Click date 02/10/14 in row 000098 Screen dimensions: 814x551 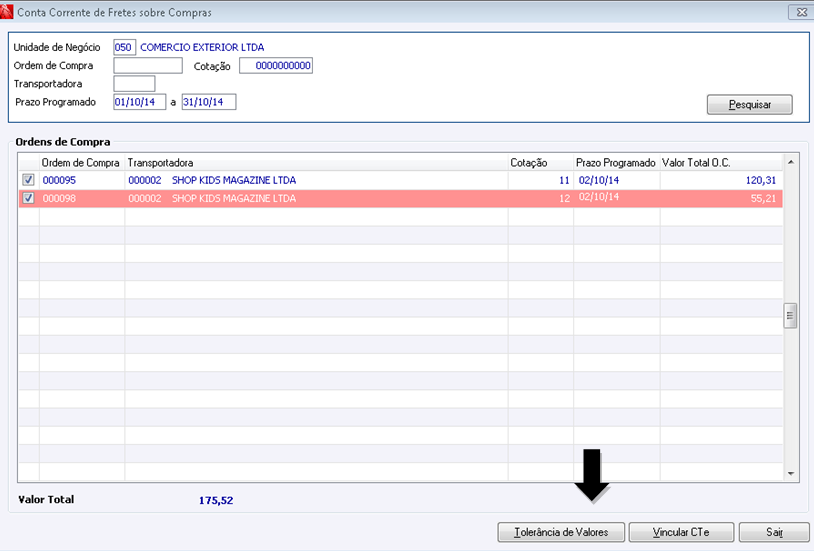coord(599,197)
